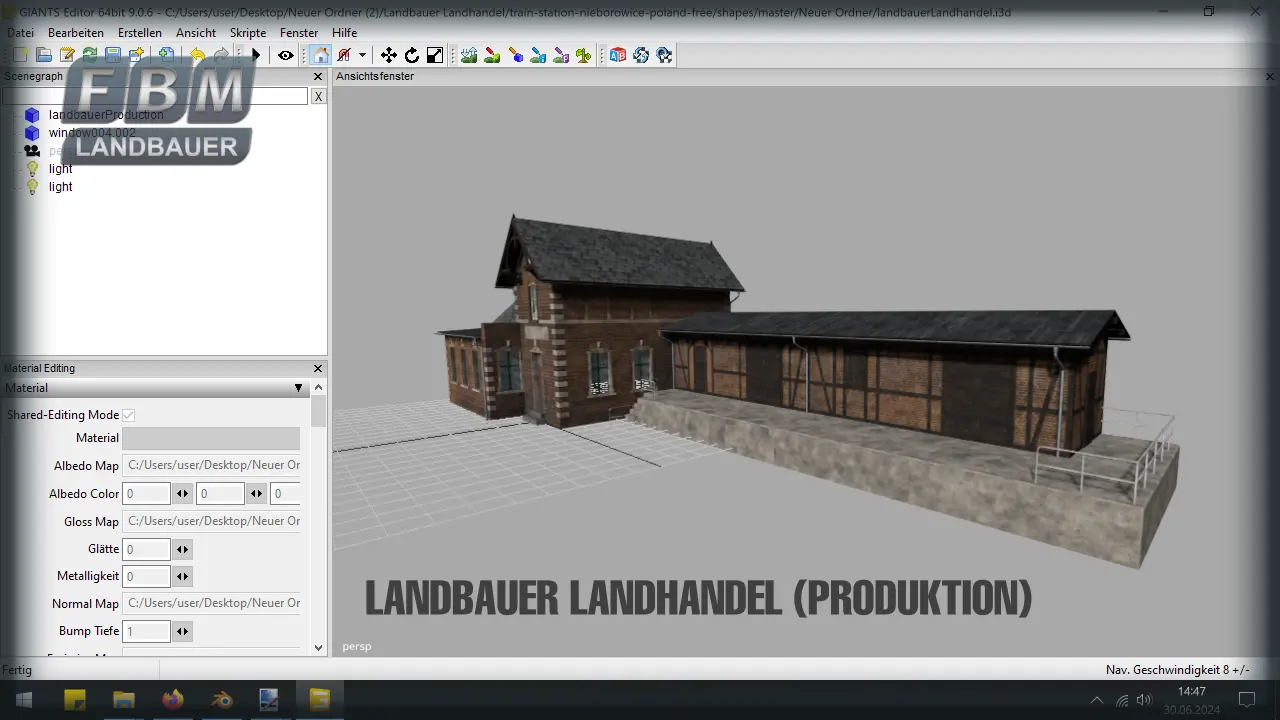The image size is (1280, 720).
Task: Create a new scene with the New icon
Action: pyautogui.click(x=20, y=55)
